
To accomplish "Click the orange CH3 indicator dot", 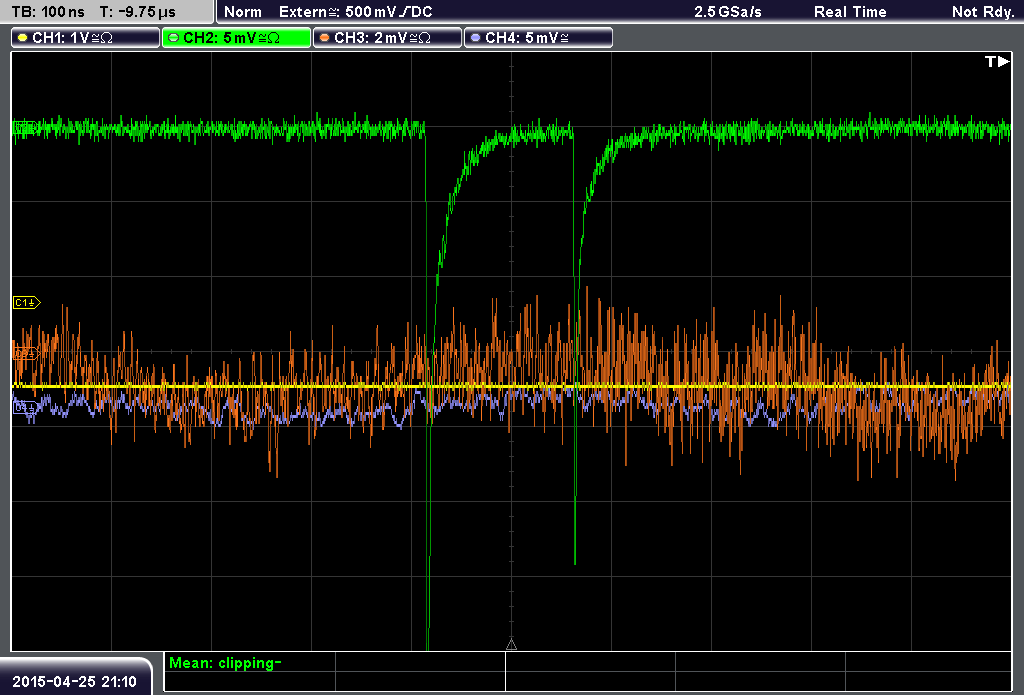I will click(325, 38).
